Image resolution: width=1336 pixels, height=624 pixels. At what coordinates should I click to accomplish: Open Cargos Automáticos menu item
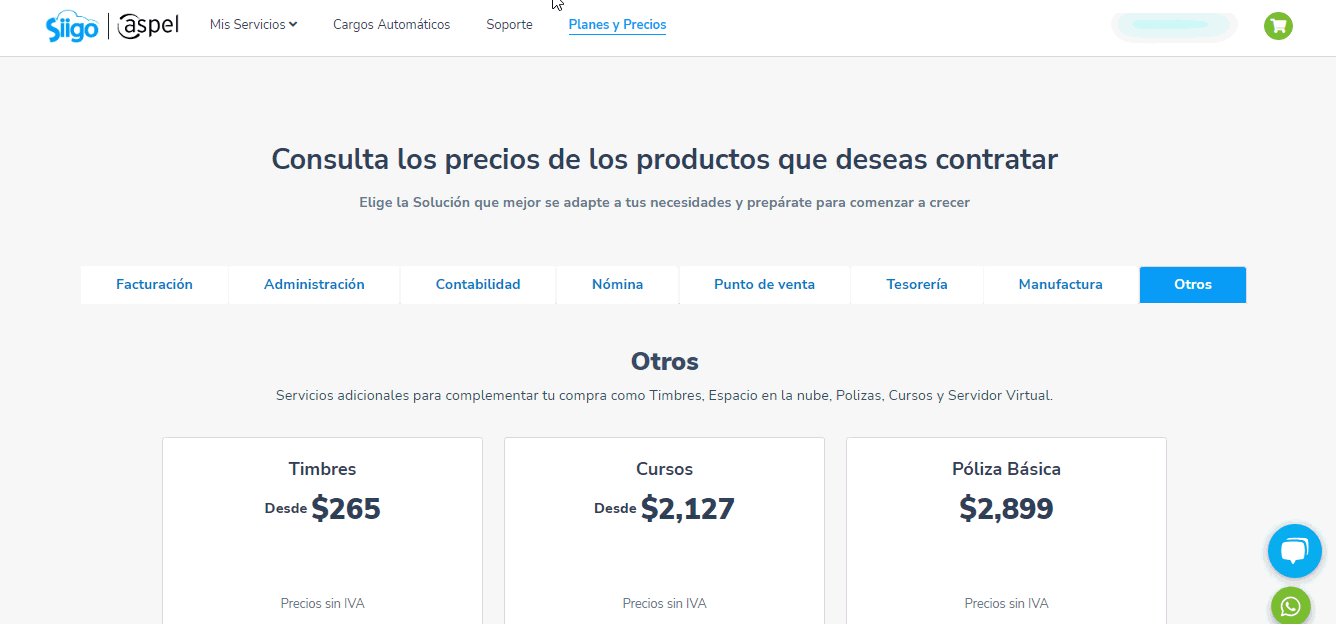(x=391, y=24)
